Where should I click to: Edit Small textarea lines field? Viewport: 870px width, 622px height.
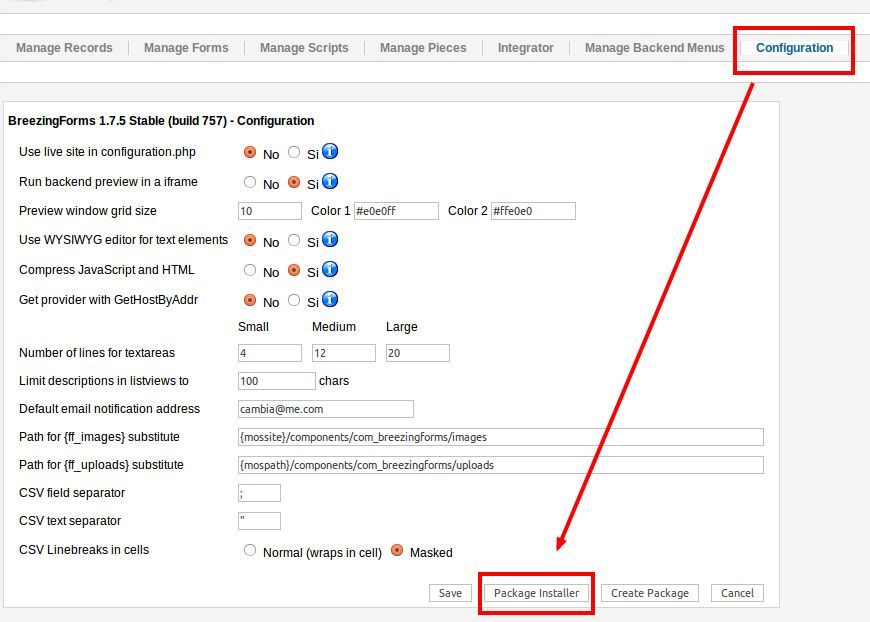[270, 353]
